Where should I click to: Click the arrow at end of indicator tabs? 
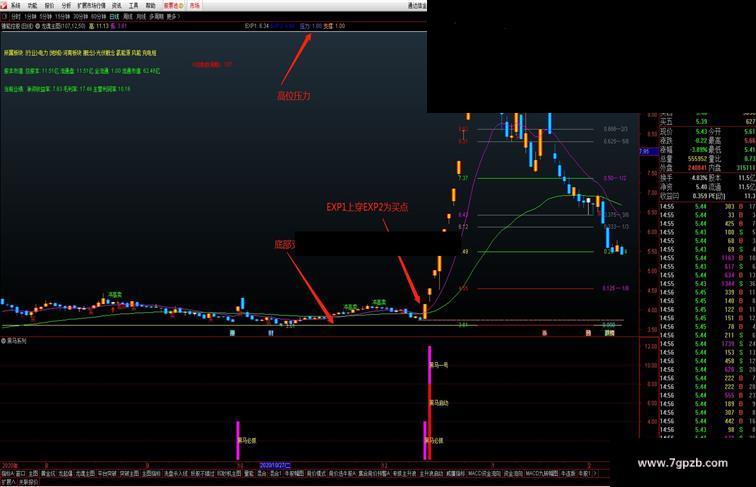(596, 474)
